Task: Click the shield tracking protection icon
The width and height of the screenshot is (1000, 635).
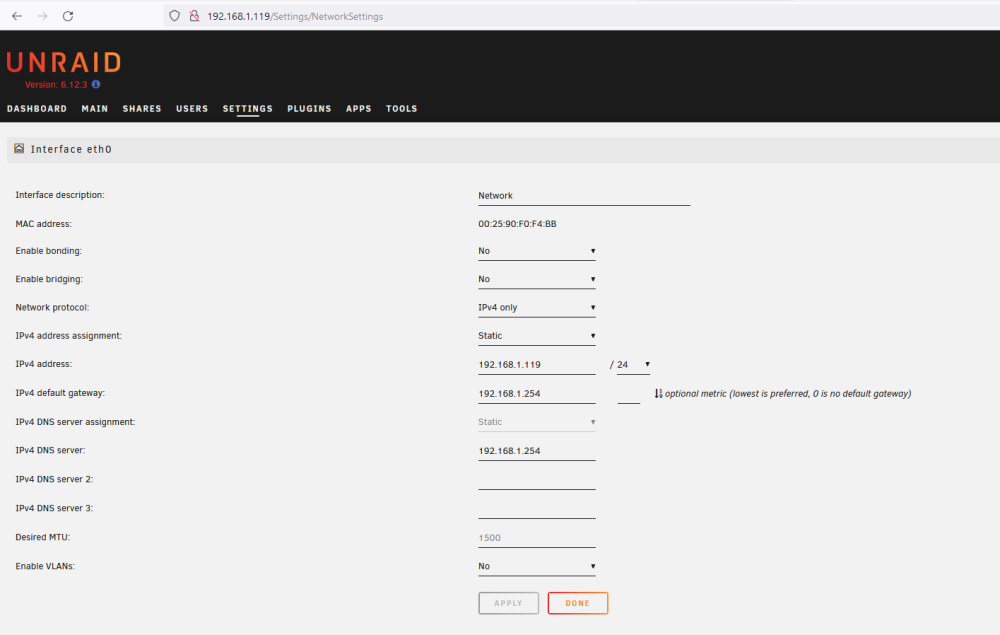Action: [x=175, y=16]
